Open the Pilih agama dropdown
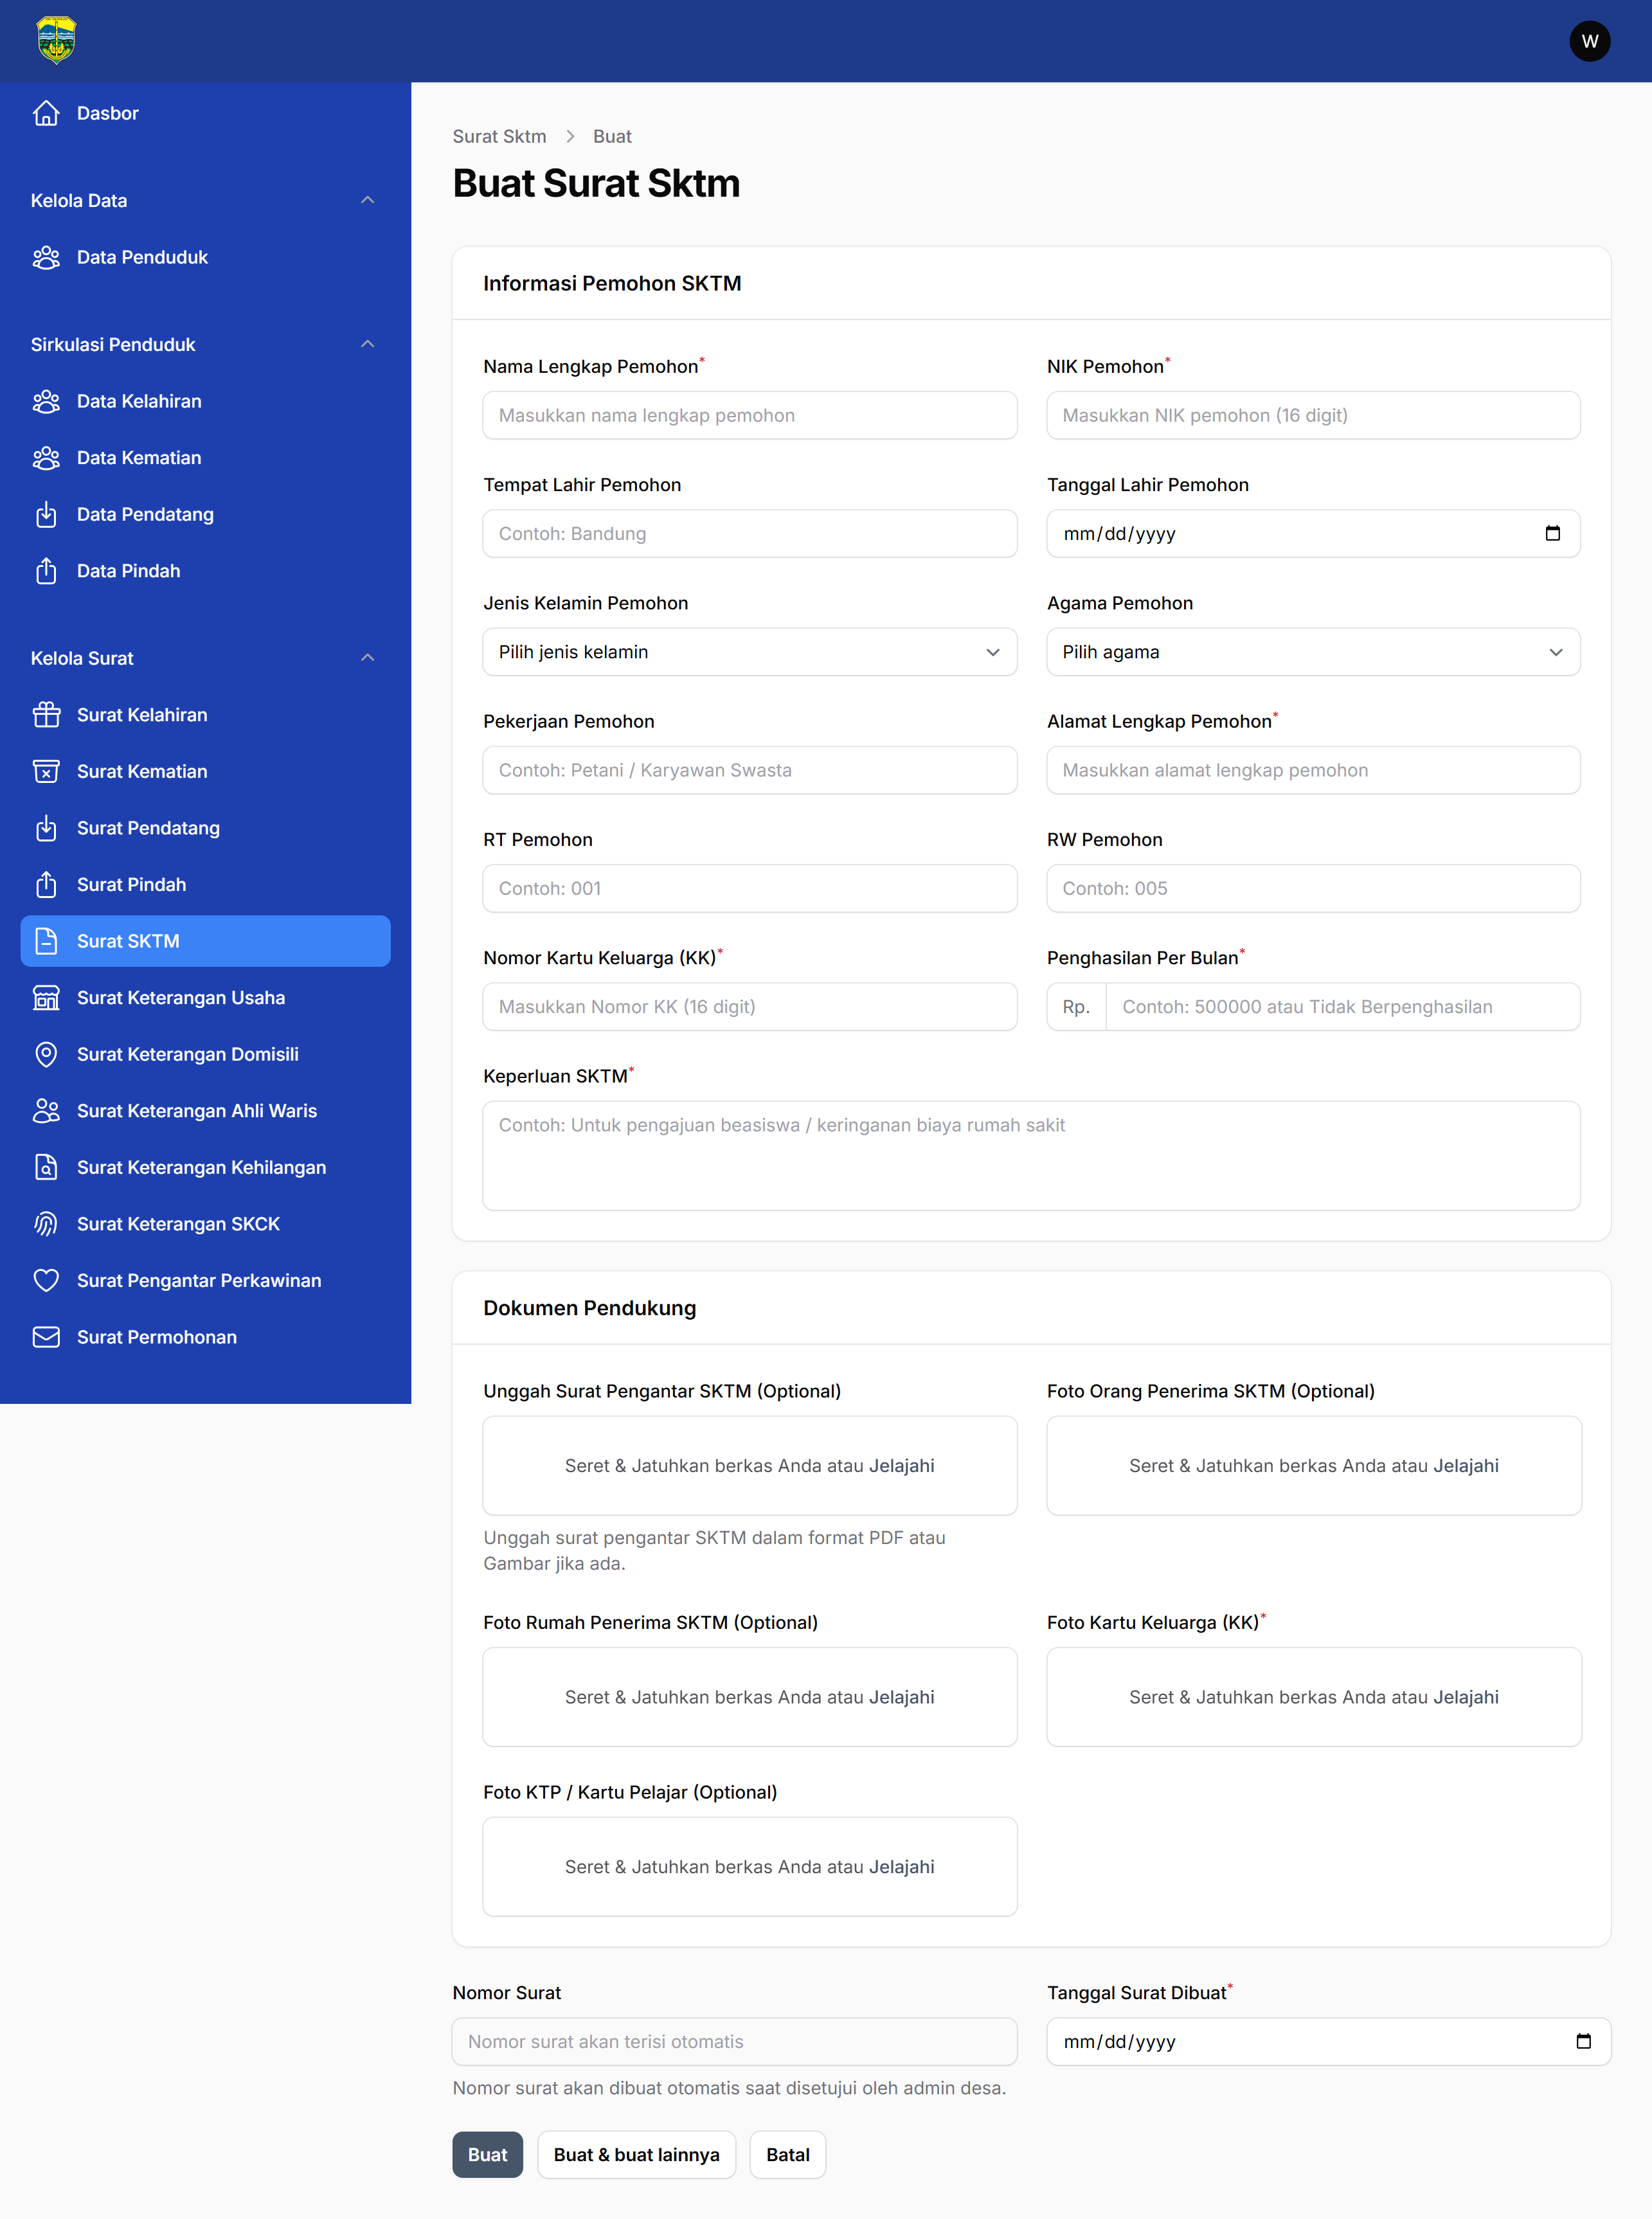Image resolution: width=1652 pixels, height=2219 pixels. (1313, 652)
